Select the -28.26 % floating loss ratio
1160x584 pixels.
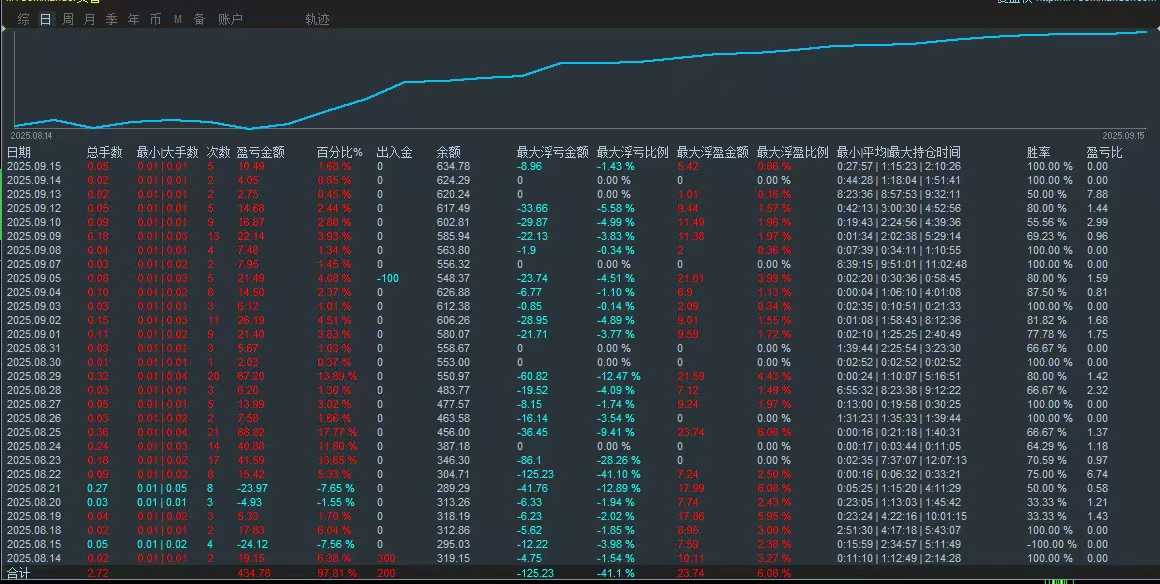pos(618,460)
